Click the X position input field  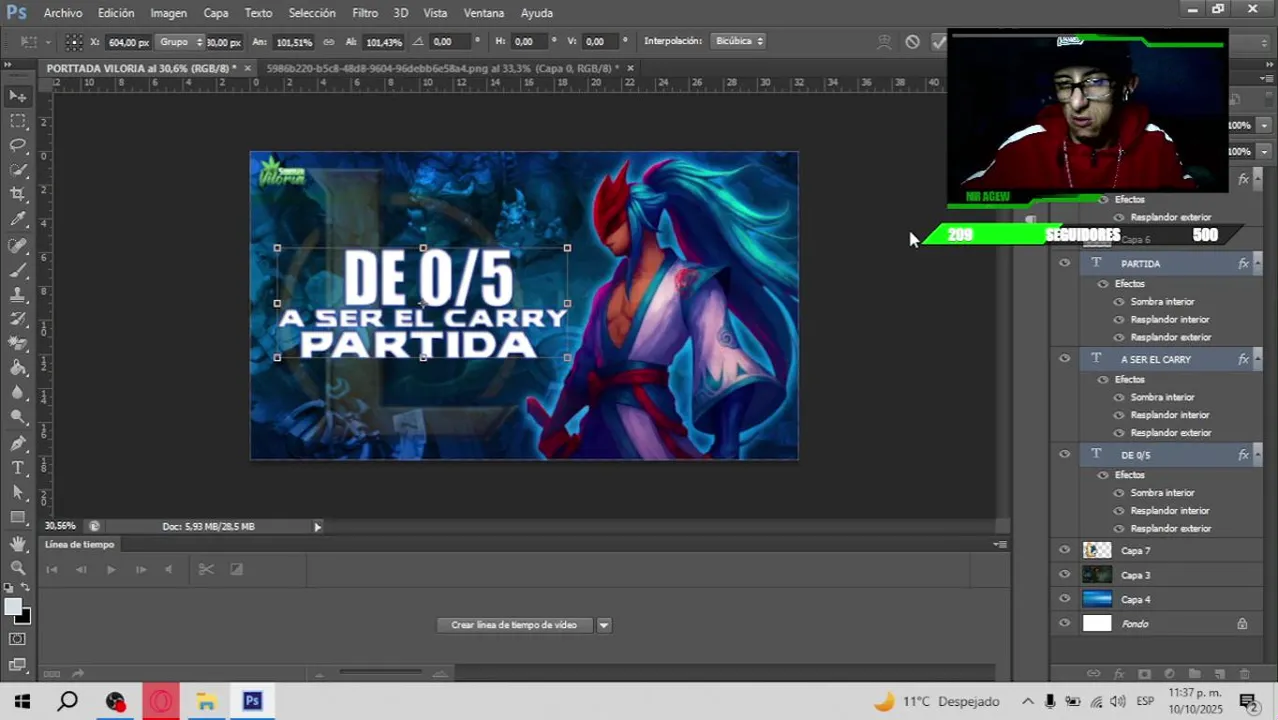pos(128,42)
